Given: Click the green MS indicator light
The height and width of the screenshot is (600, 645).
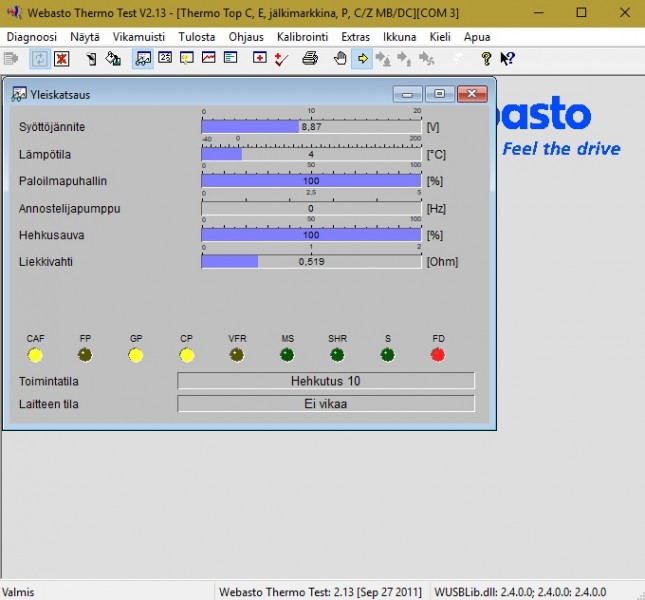Looking at the screenshot, I should click(287, 355).
